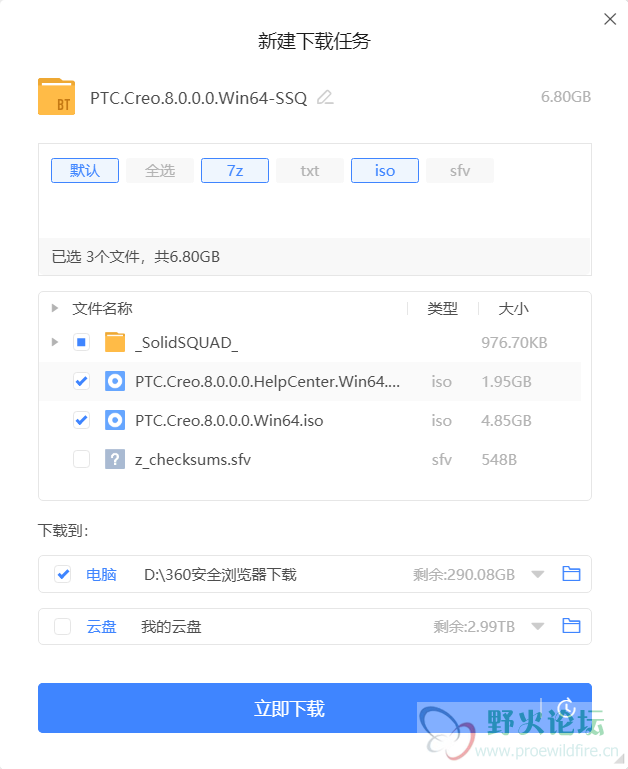Open the 云盘 path dropdown arrow
The width and height of the screenshot is (628, 769).
(x=538, y=626)
